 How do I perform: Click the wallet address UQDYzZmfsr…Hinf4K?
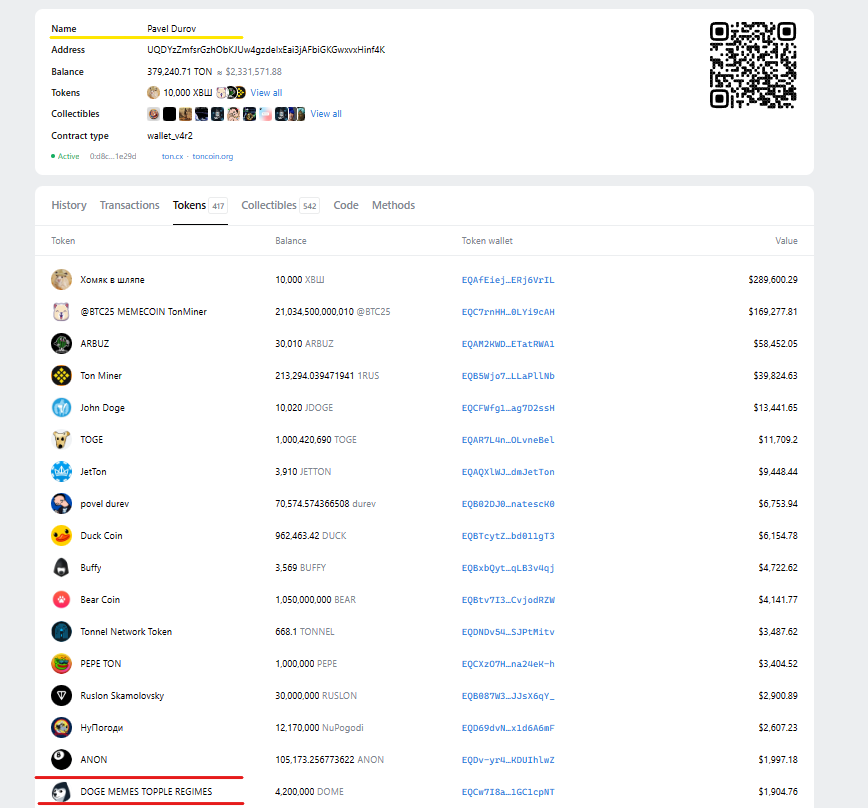pyautogui.click(x=266, y=50)
